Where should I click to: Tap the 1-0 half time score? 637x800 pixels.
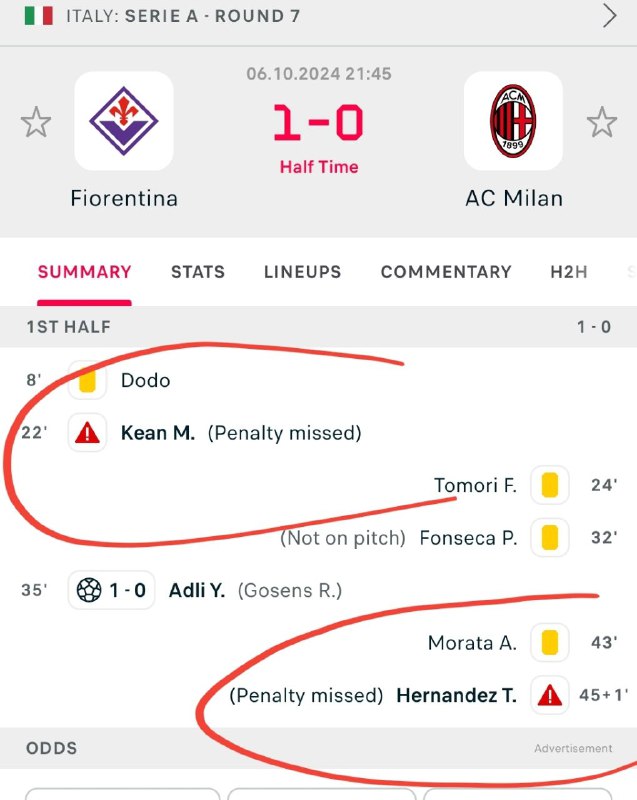click(319, 124)
